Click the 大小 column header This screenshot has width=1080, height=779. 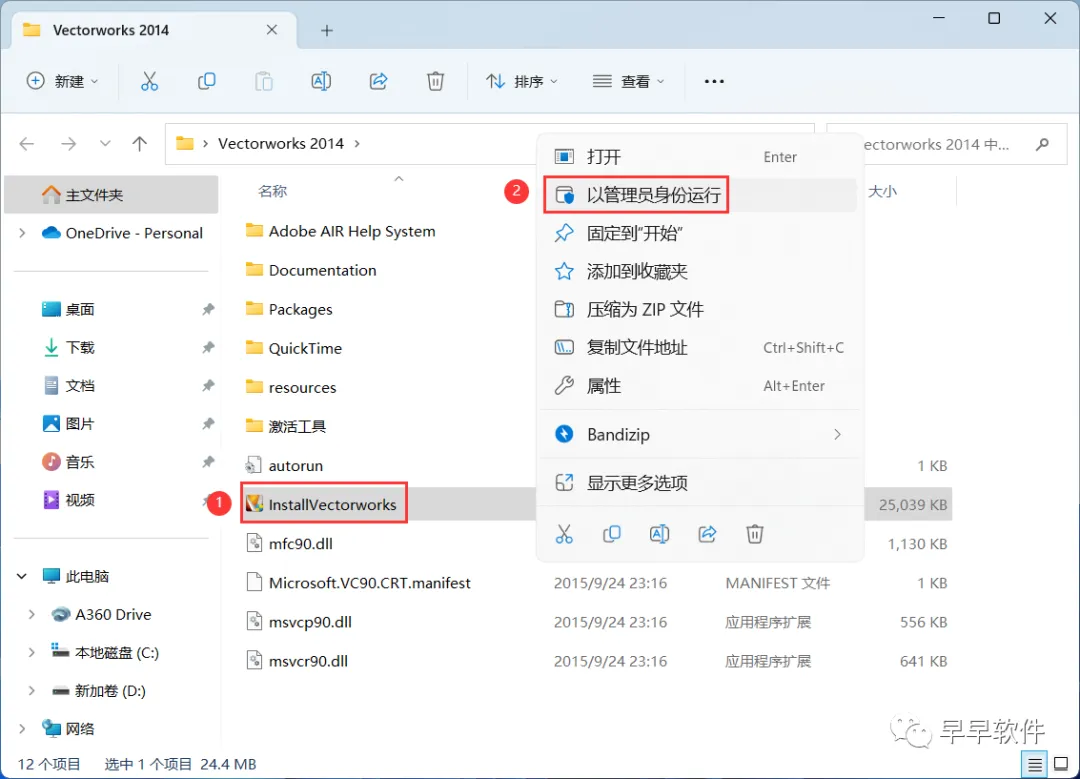point(882,191)
